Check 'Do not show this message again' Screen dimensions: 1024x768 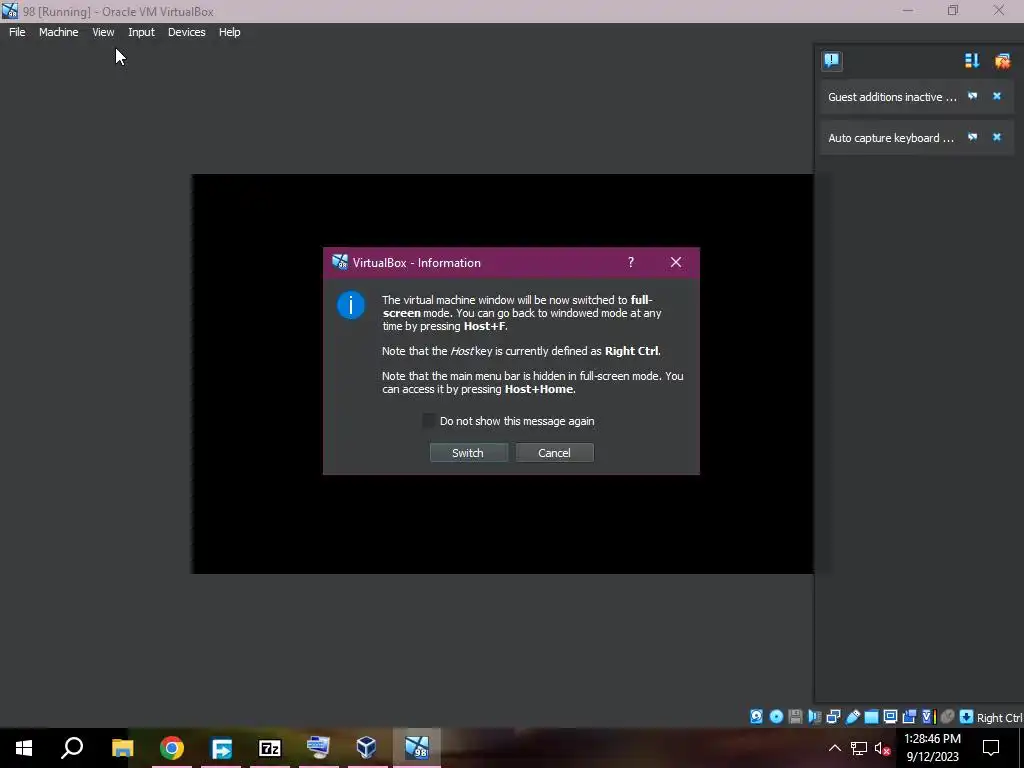429,421
